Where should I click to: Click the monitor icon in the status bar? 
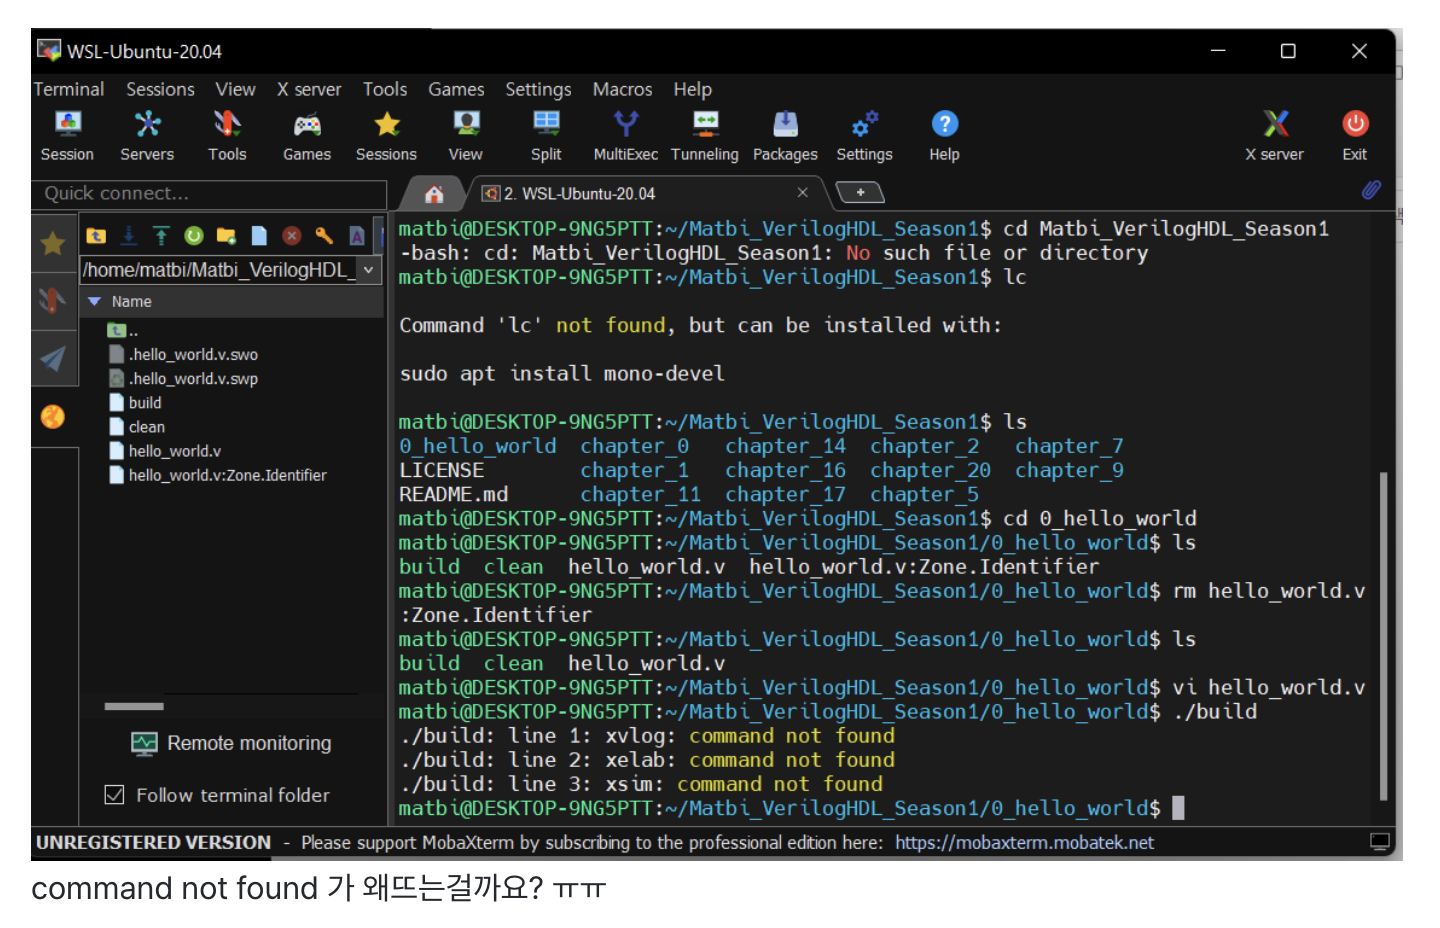click(1380, 842)
